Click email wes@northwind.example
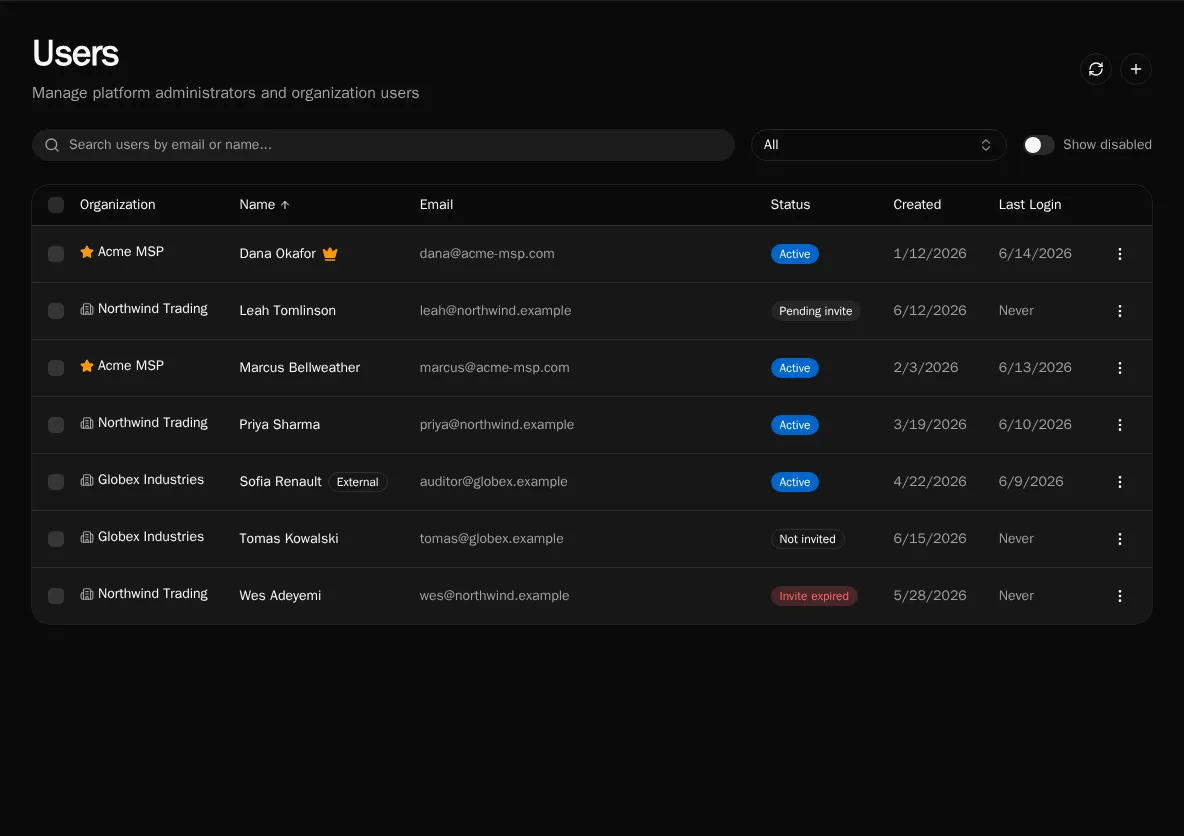Viewport: 1184px width, 836px height. tap(495, 596)
